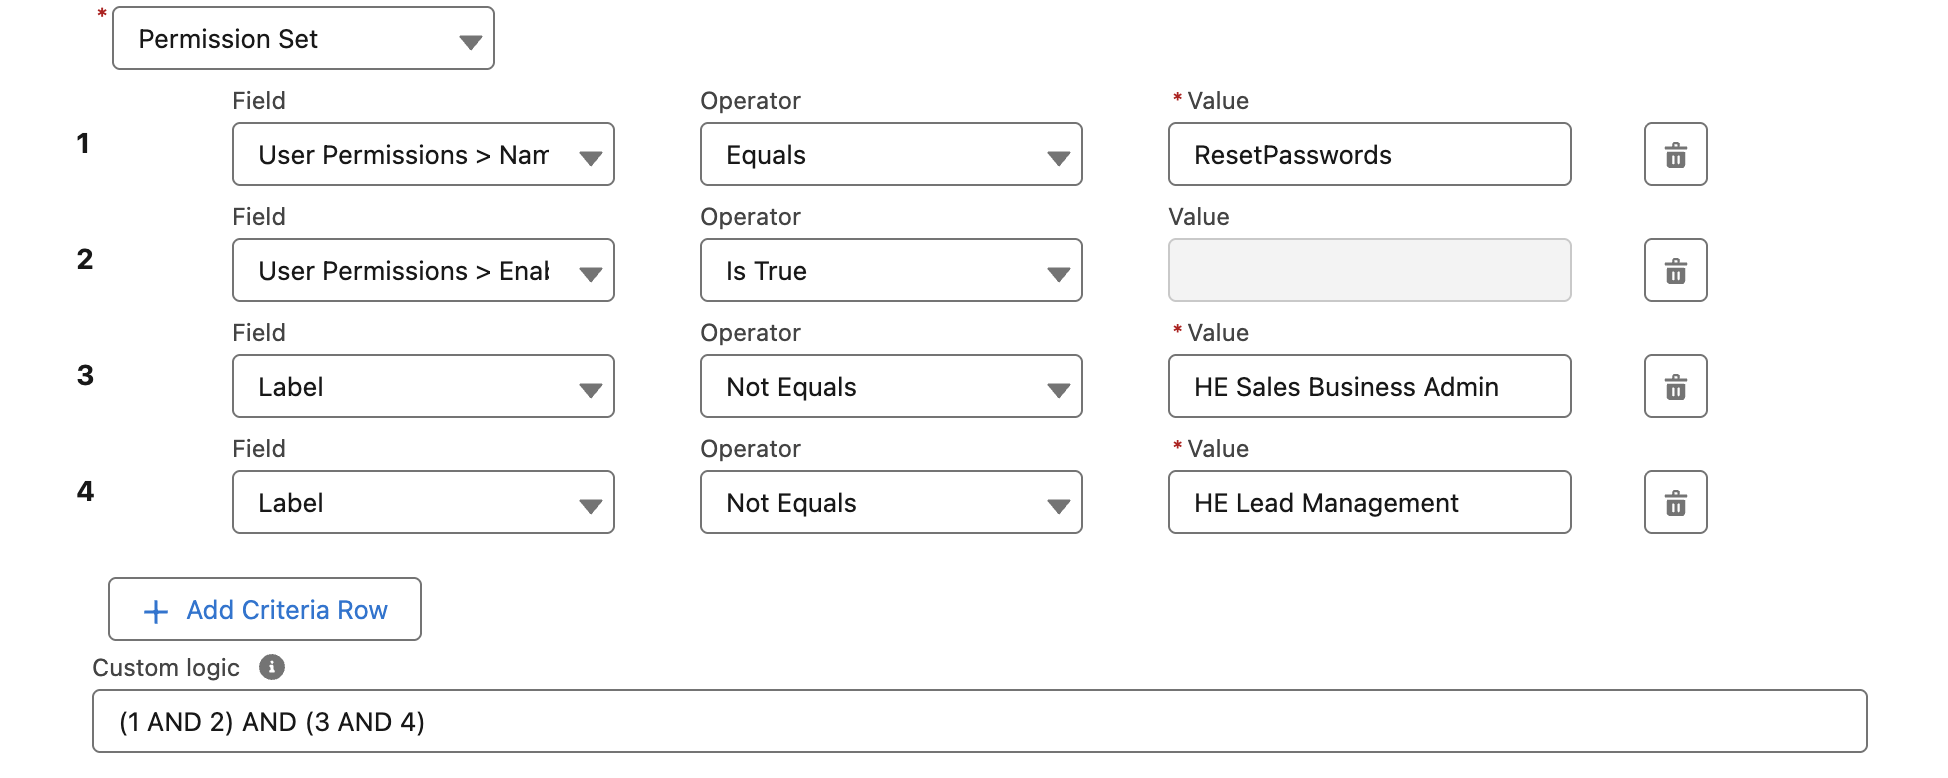1948x778 pixels.
Task: Click the trash icon for row 2
Action: pos(1675,270)
